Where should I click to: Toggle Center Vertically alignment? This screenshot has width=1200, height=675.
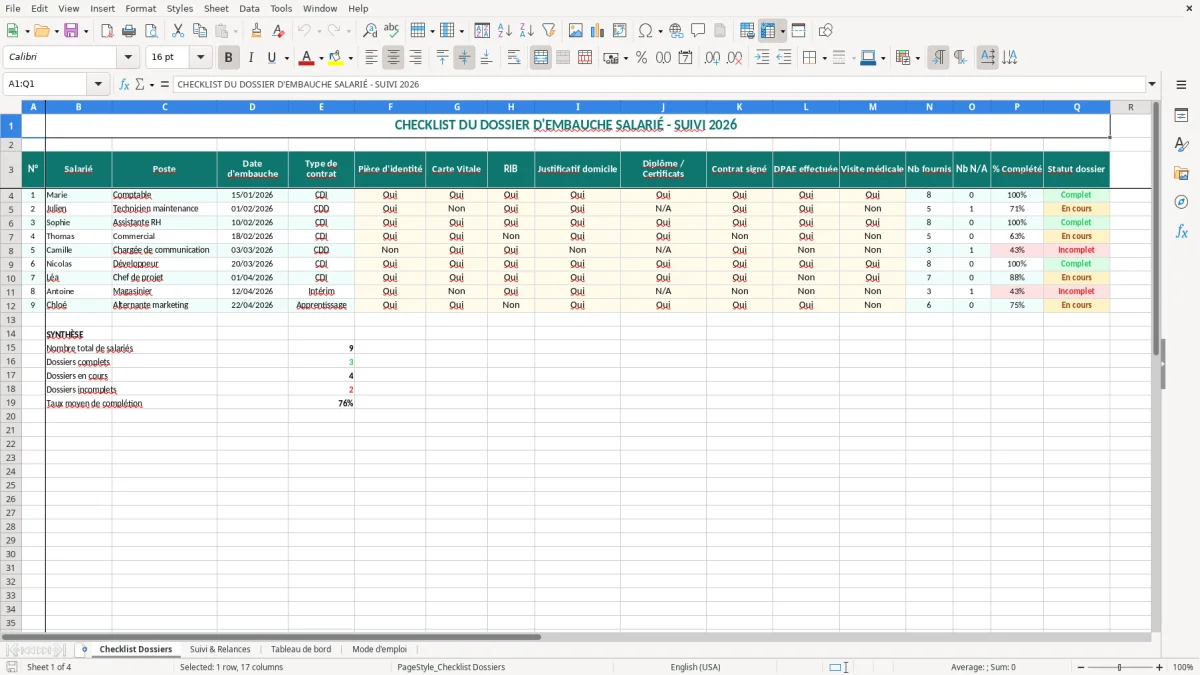pyautogui.click(x=465, y=58)
